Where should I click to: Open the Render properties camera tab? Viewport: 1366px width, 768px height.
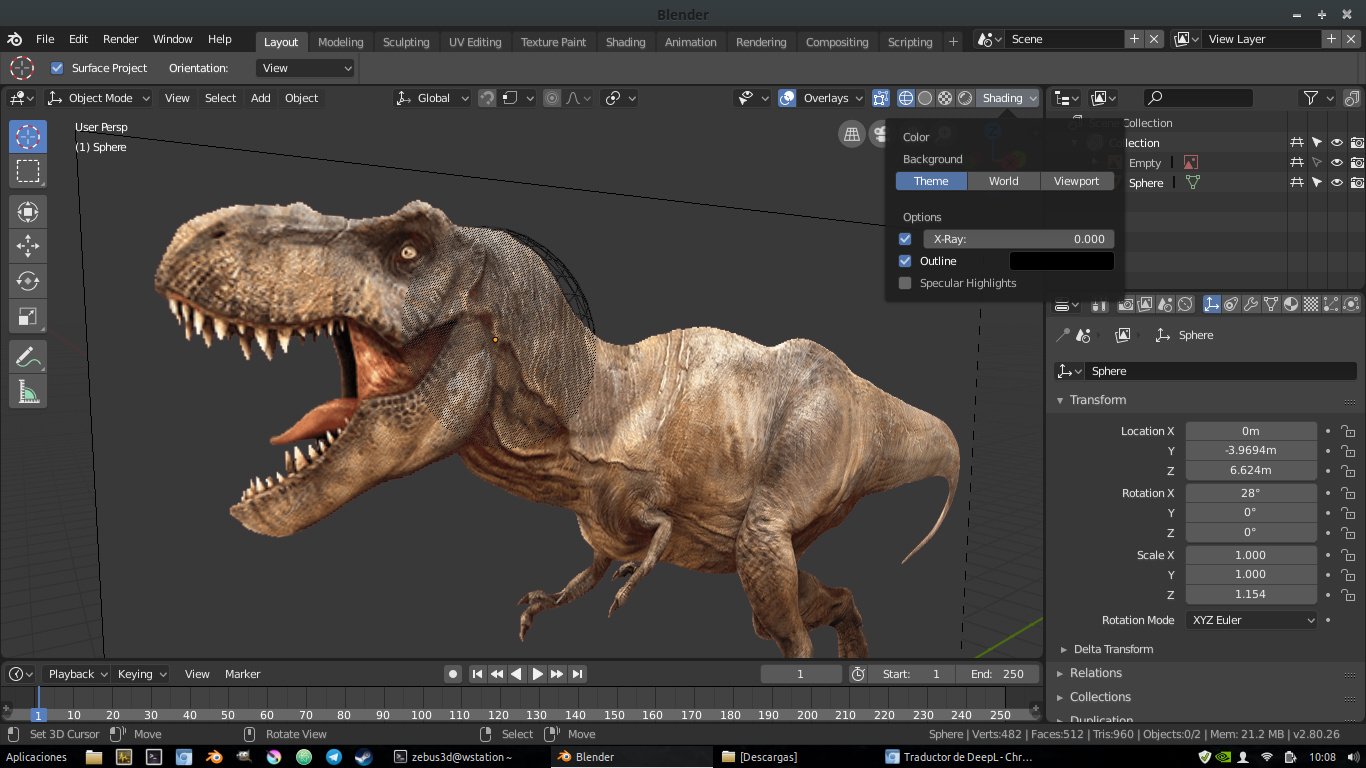1127,304
